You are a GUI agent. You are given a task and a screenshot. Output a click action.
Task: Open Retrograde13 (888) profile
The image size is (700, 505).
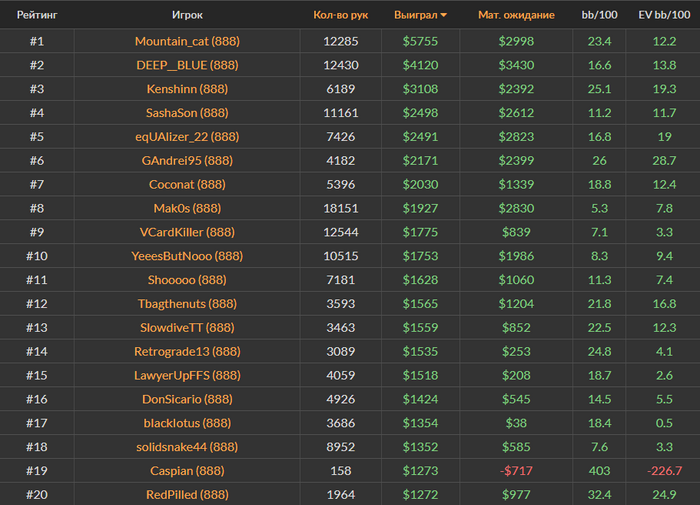187,351
